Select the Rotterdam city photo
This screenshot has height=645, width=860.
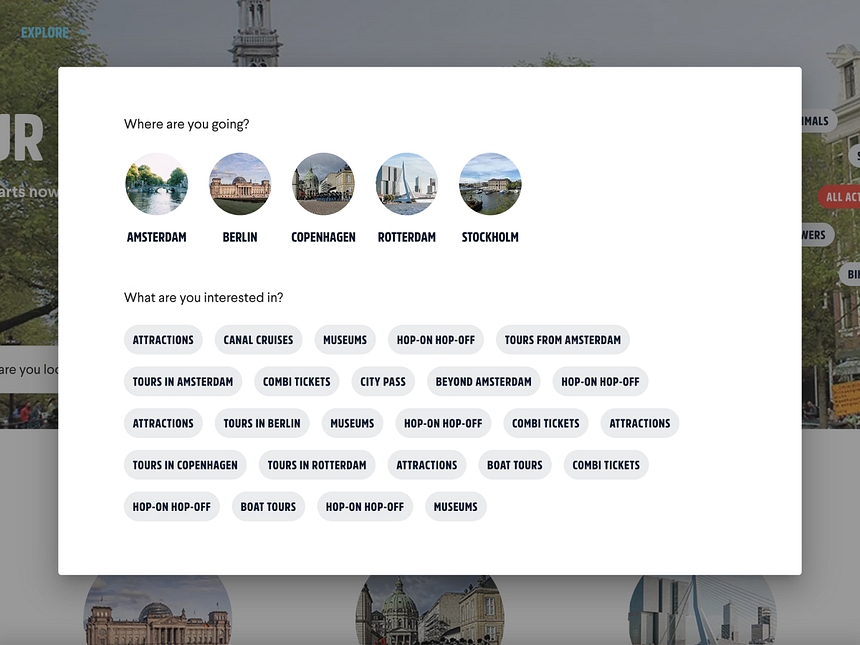tap(407, 184)
